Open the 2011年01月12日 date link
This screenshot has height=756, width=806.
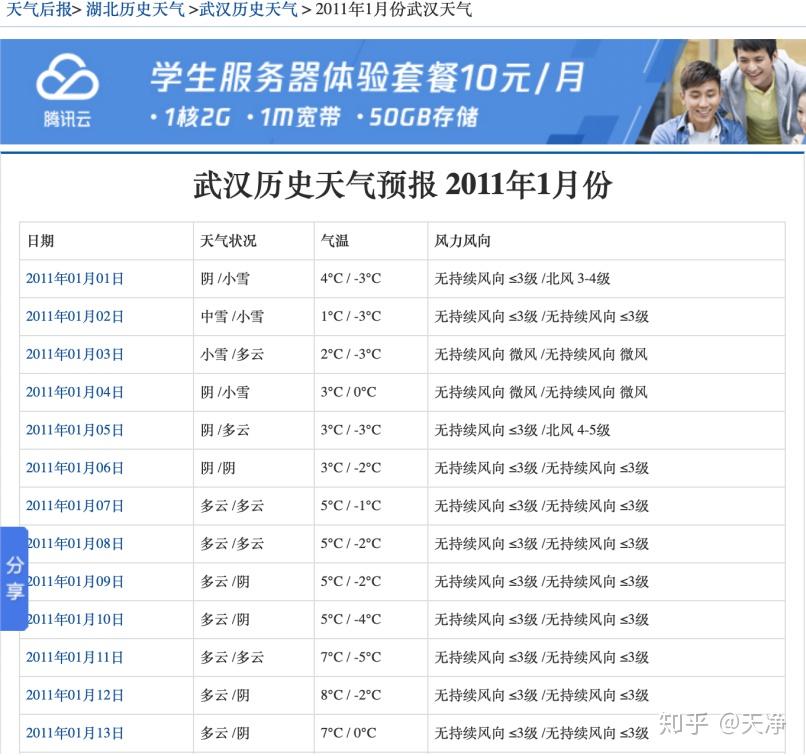[x=75, y=695]
